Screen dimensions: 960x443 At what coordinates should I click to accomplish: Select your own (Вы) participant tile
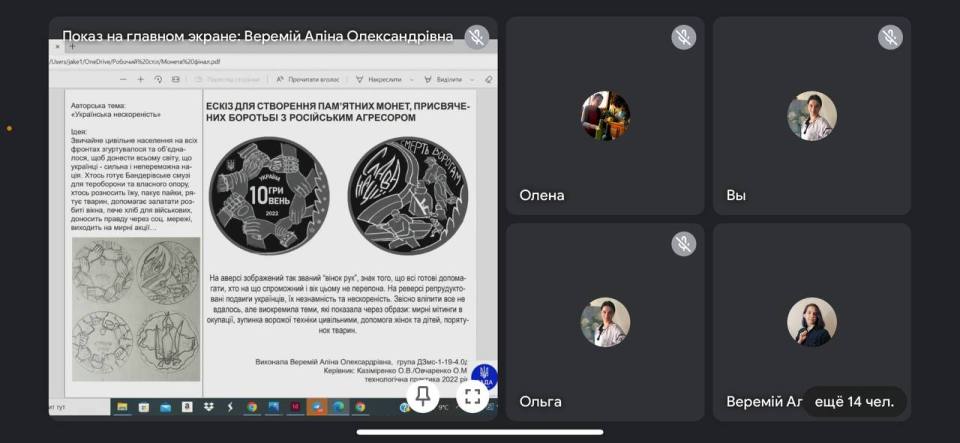point(812,116)
